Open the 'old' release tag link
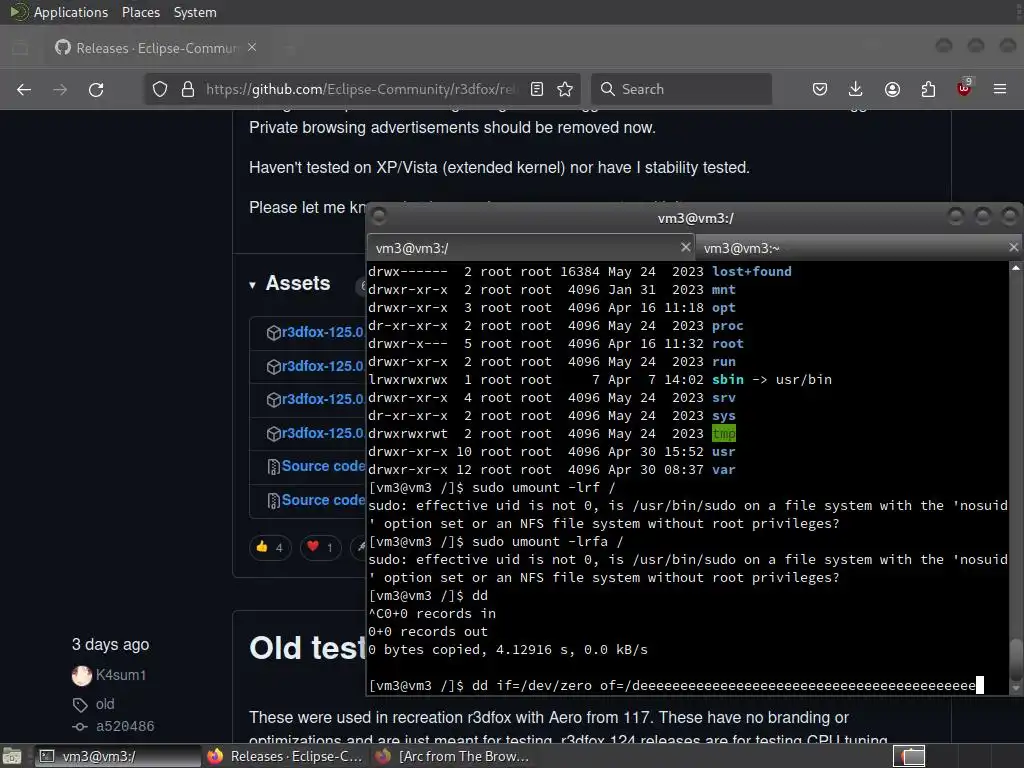The image size is (1024, 768). (105, 705)
